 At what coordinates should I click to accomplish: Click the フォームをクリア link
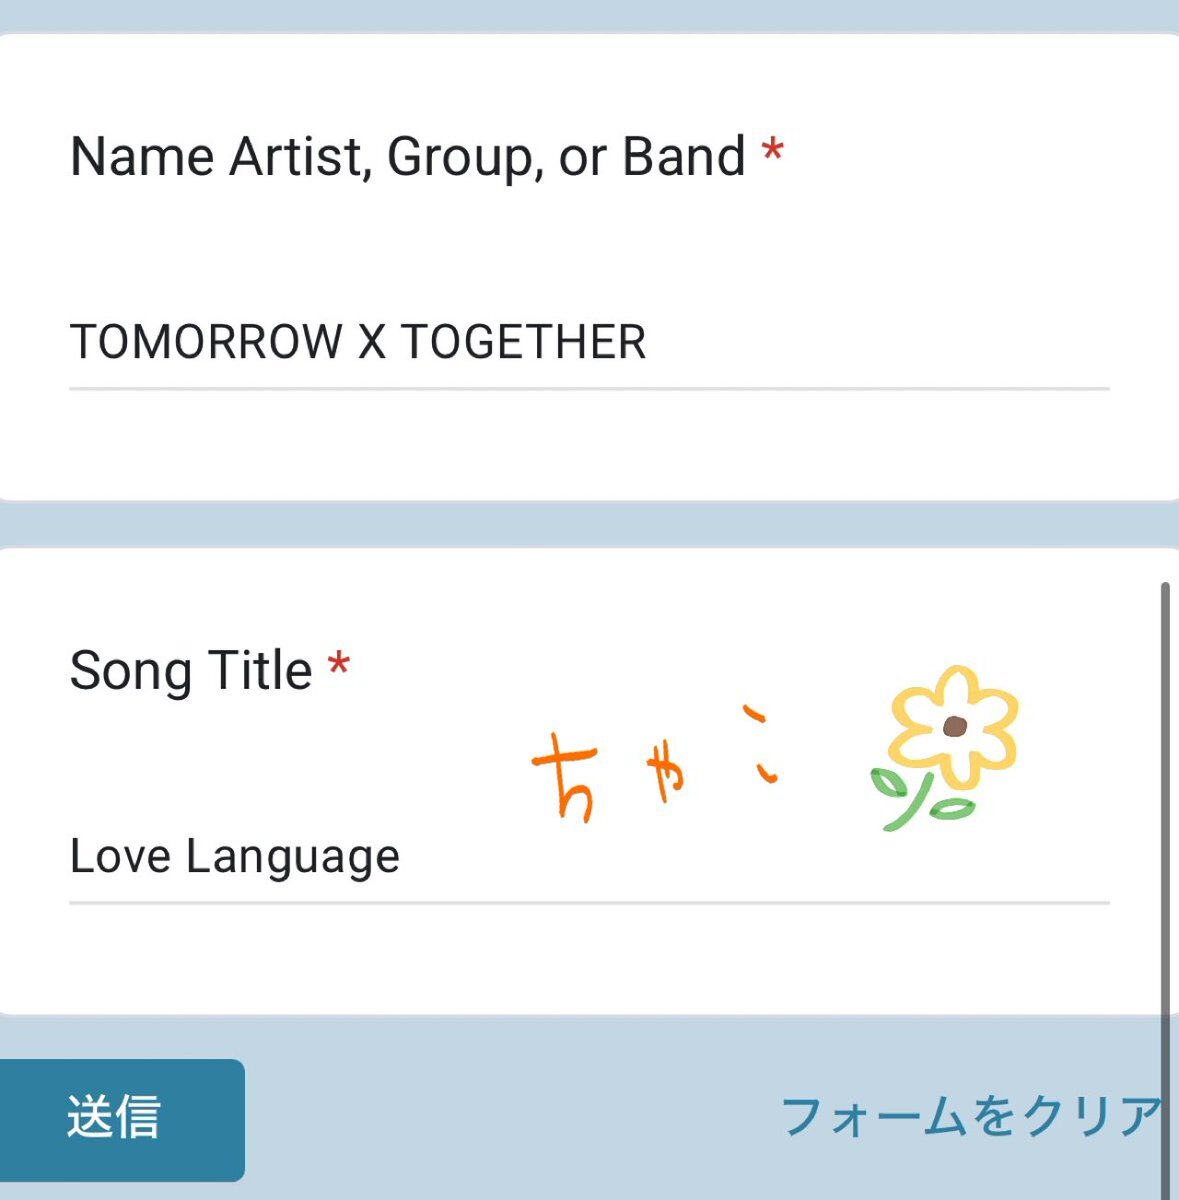970,1117
